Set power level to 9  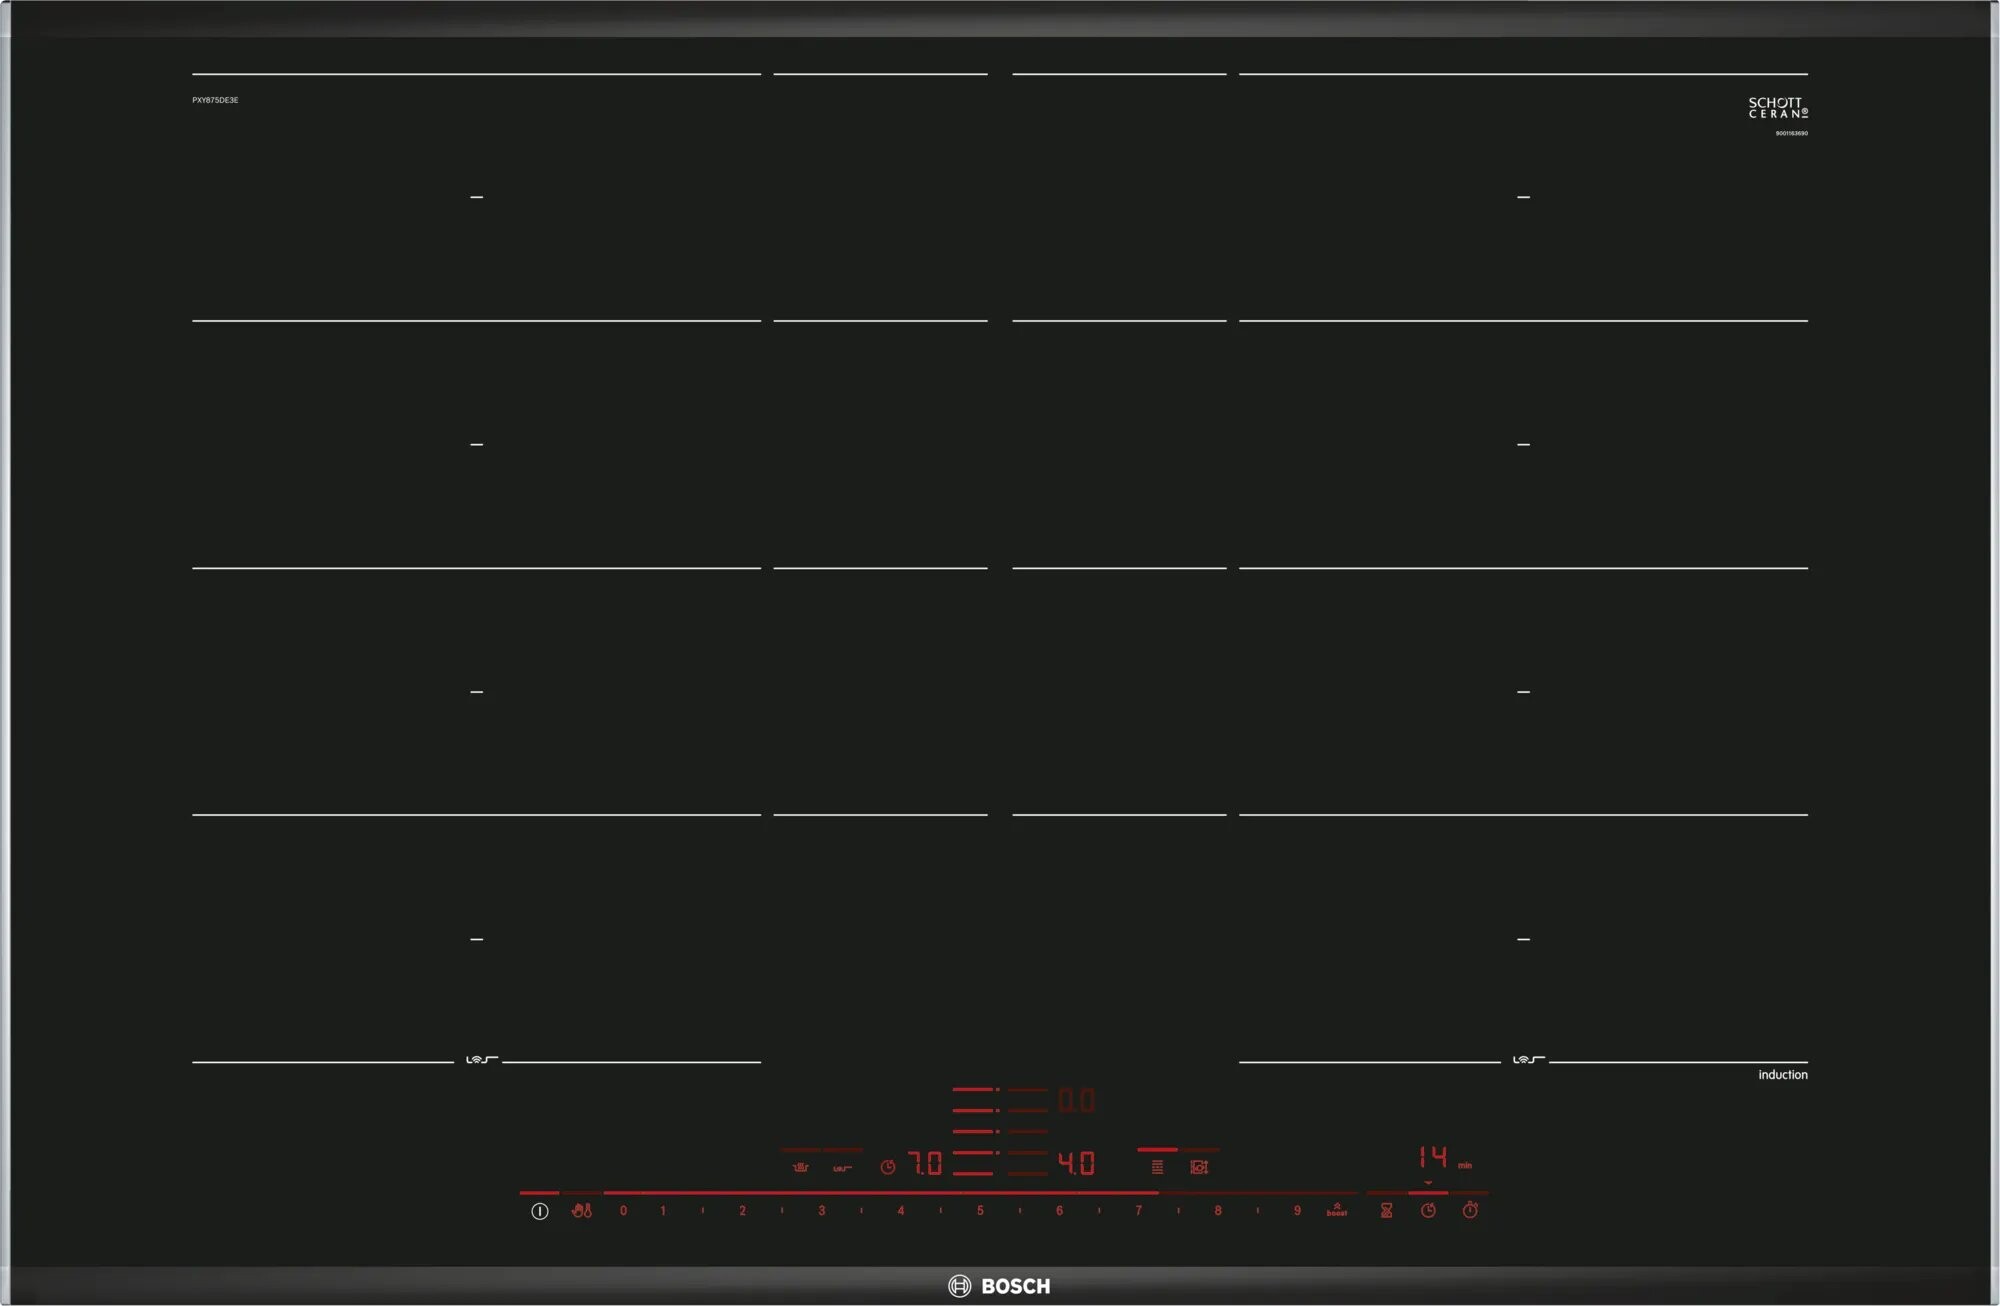tap(1297, 1211)
